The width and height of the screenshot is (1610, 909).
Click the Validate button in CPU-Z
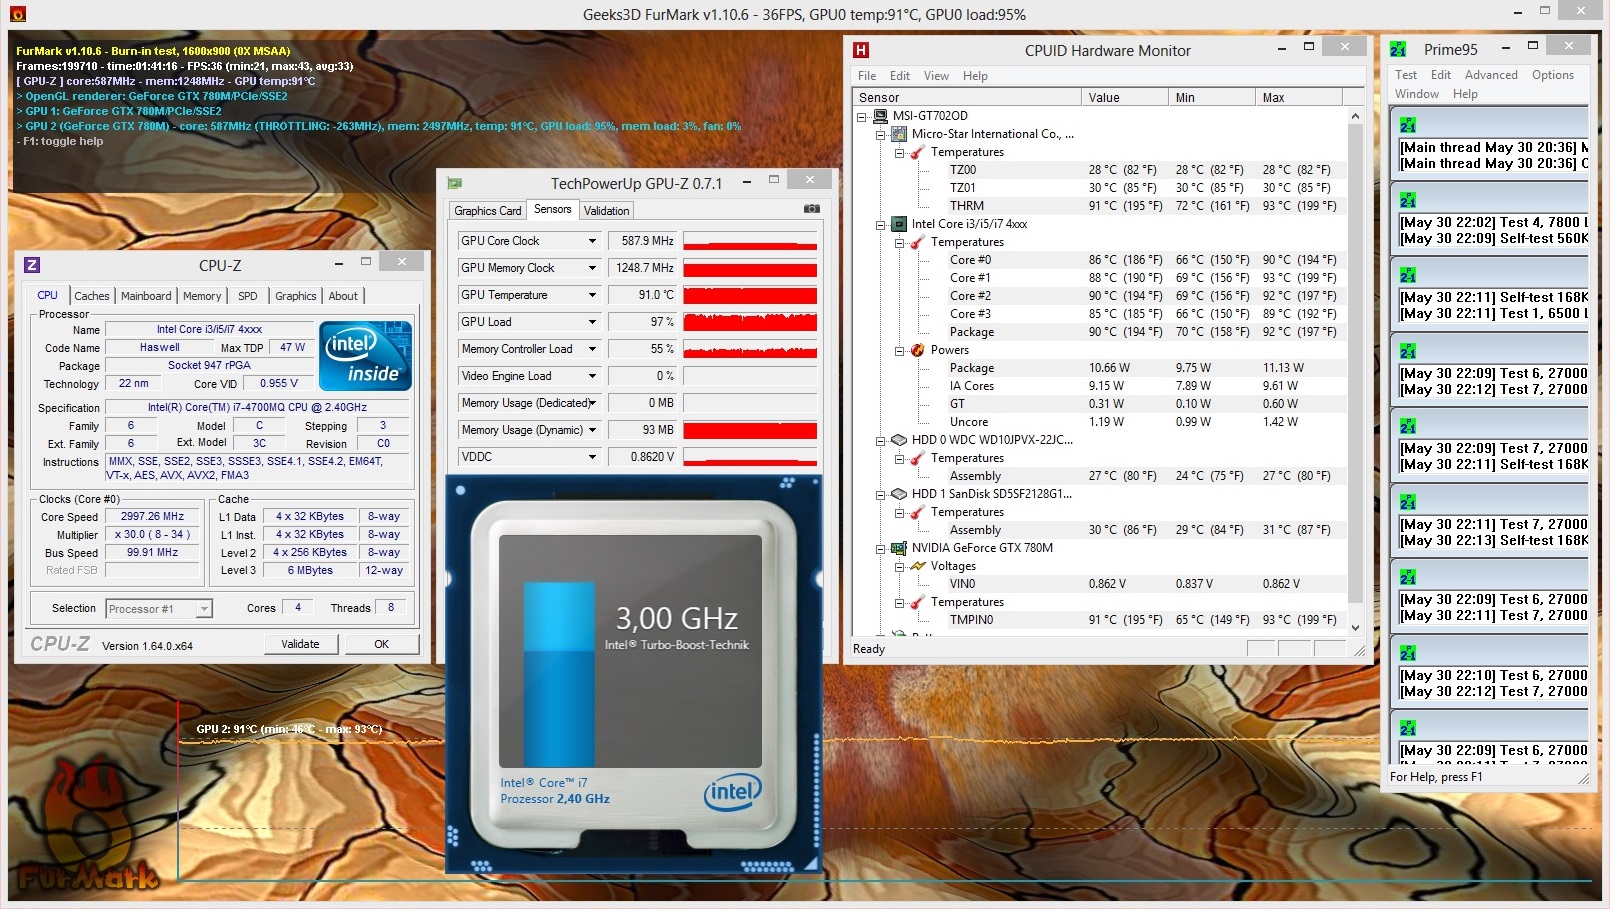click(x=300, y=644)
